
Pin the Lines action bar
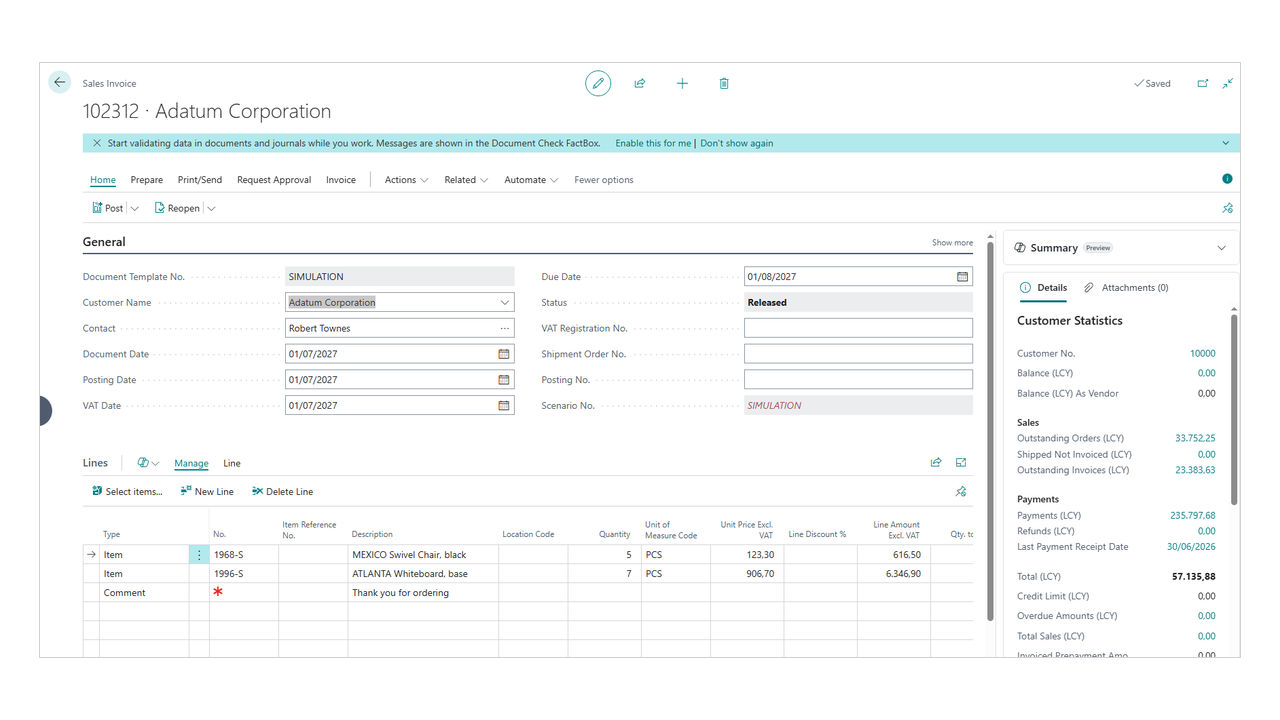(x=961, y=491)
